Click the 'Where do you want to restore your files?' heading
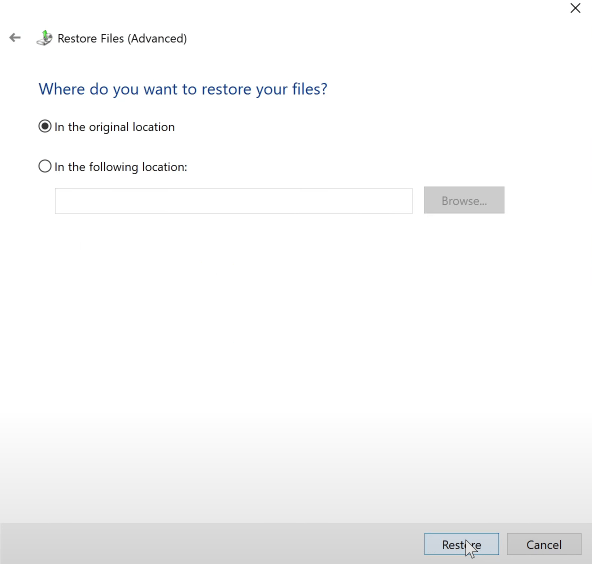 pyautogui.click(x=183, y=89)
